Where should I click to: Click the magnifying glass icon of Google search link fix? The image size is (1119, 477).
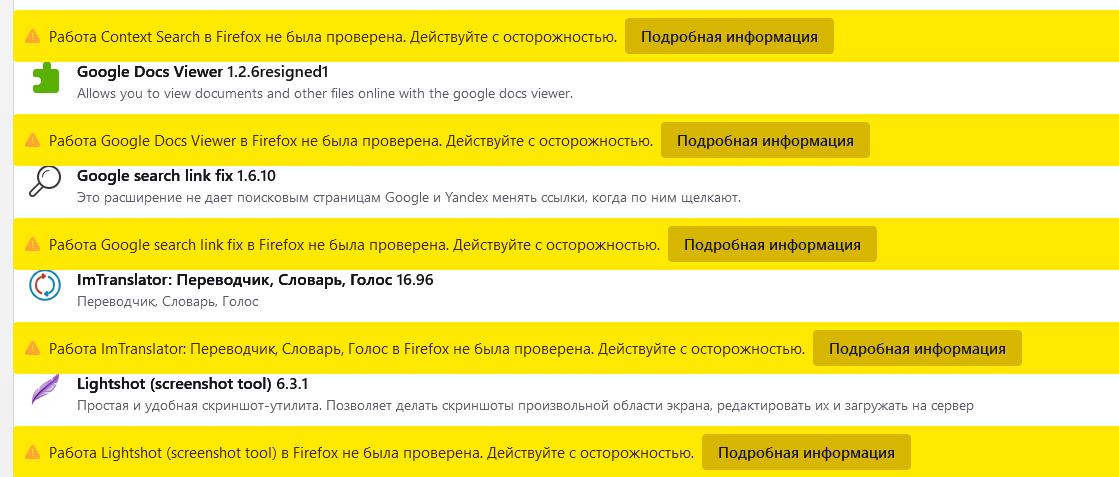pos(45,181)
